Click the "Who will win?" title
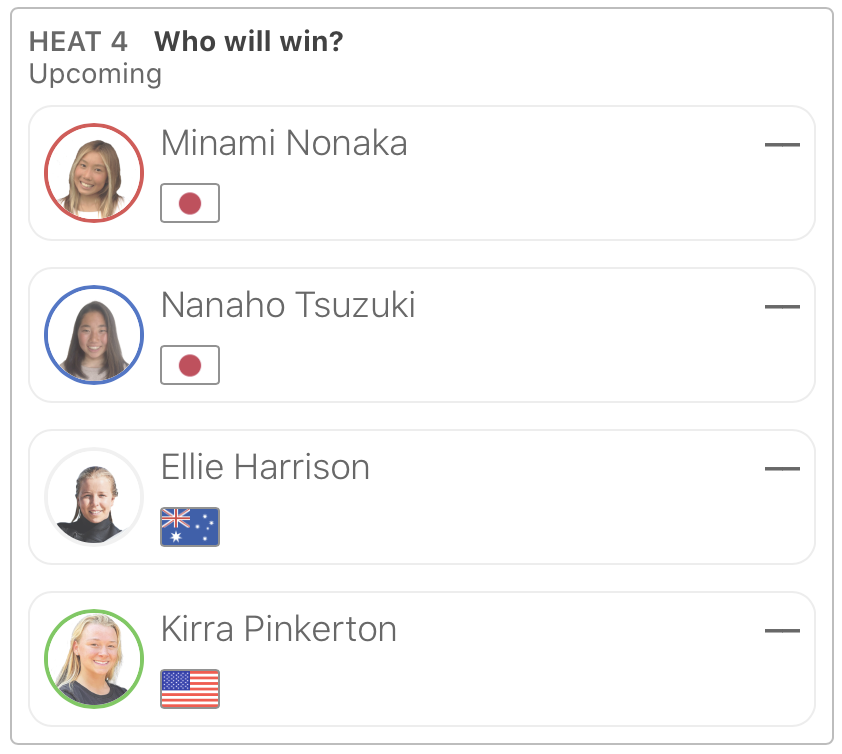 click(249, 42)
